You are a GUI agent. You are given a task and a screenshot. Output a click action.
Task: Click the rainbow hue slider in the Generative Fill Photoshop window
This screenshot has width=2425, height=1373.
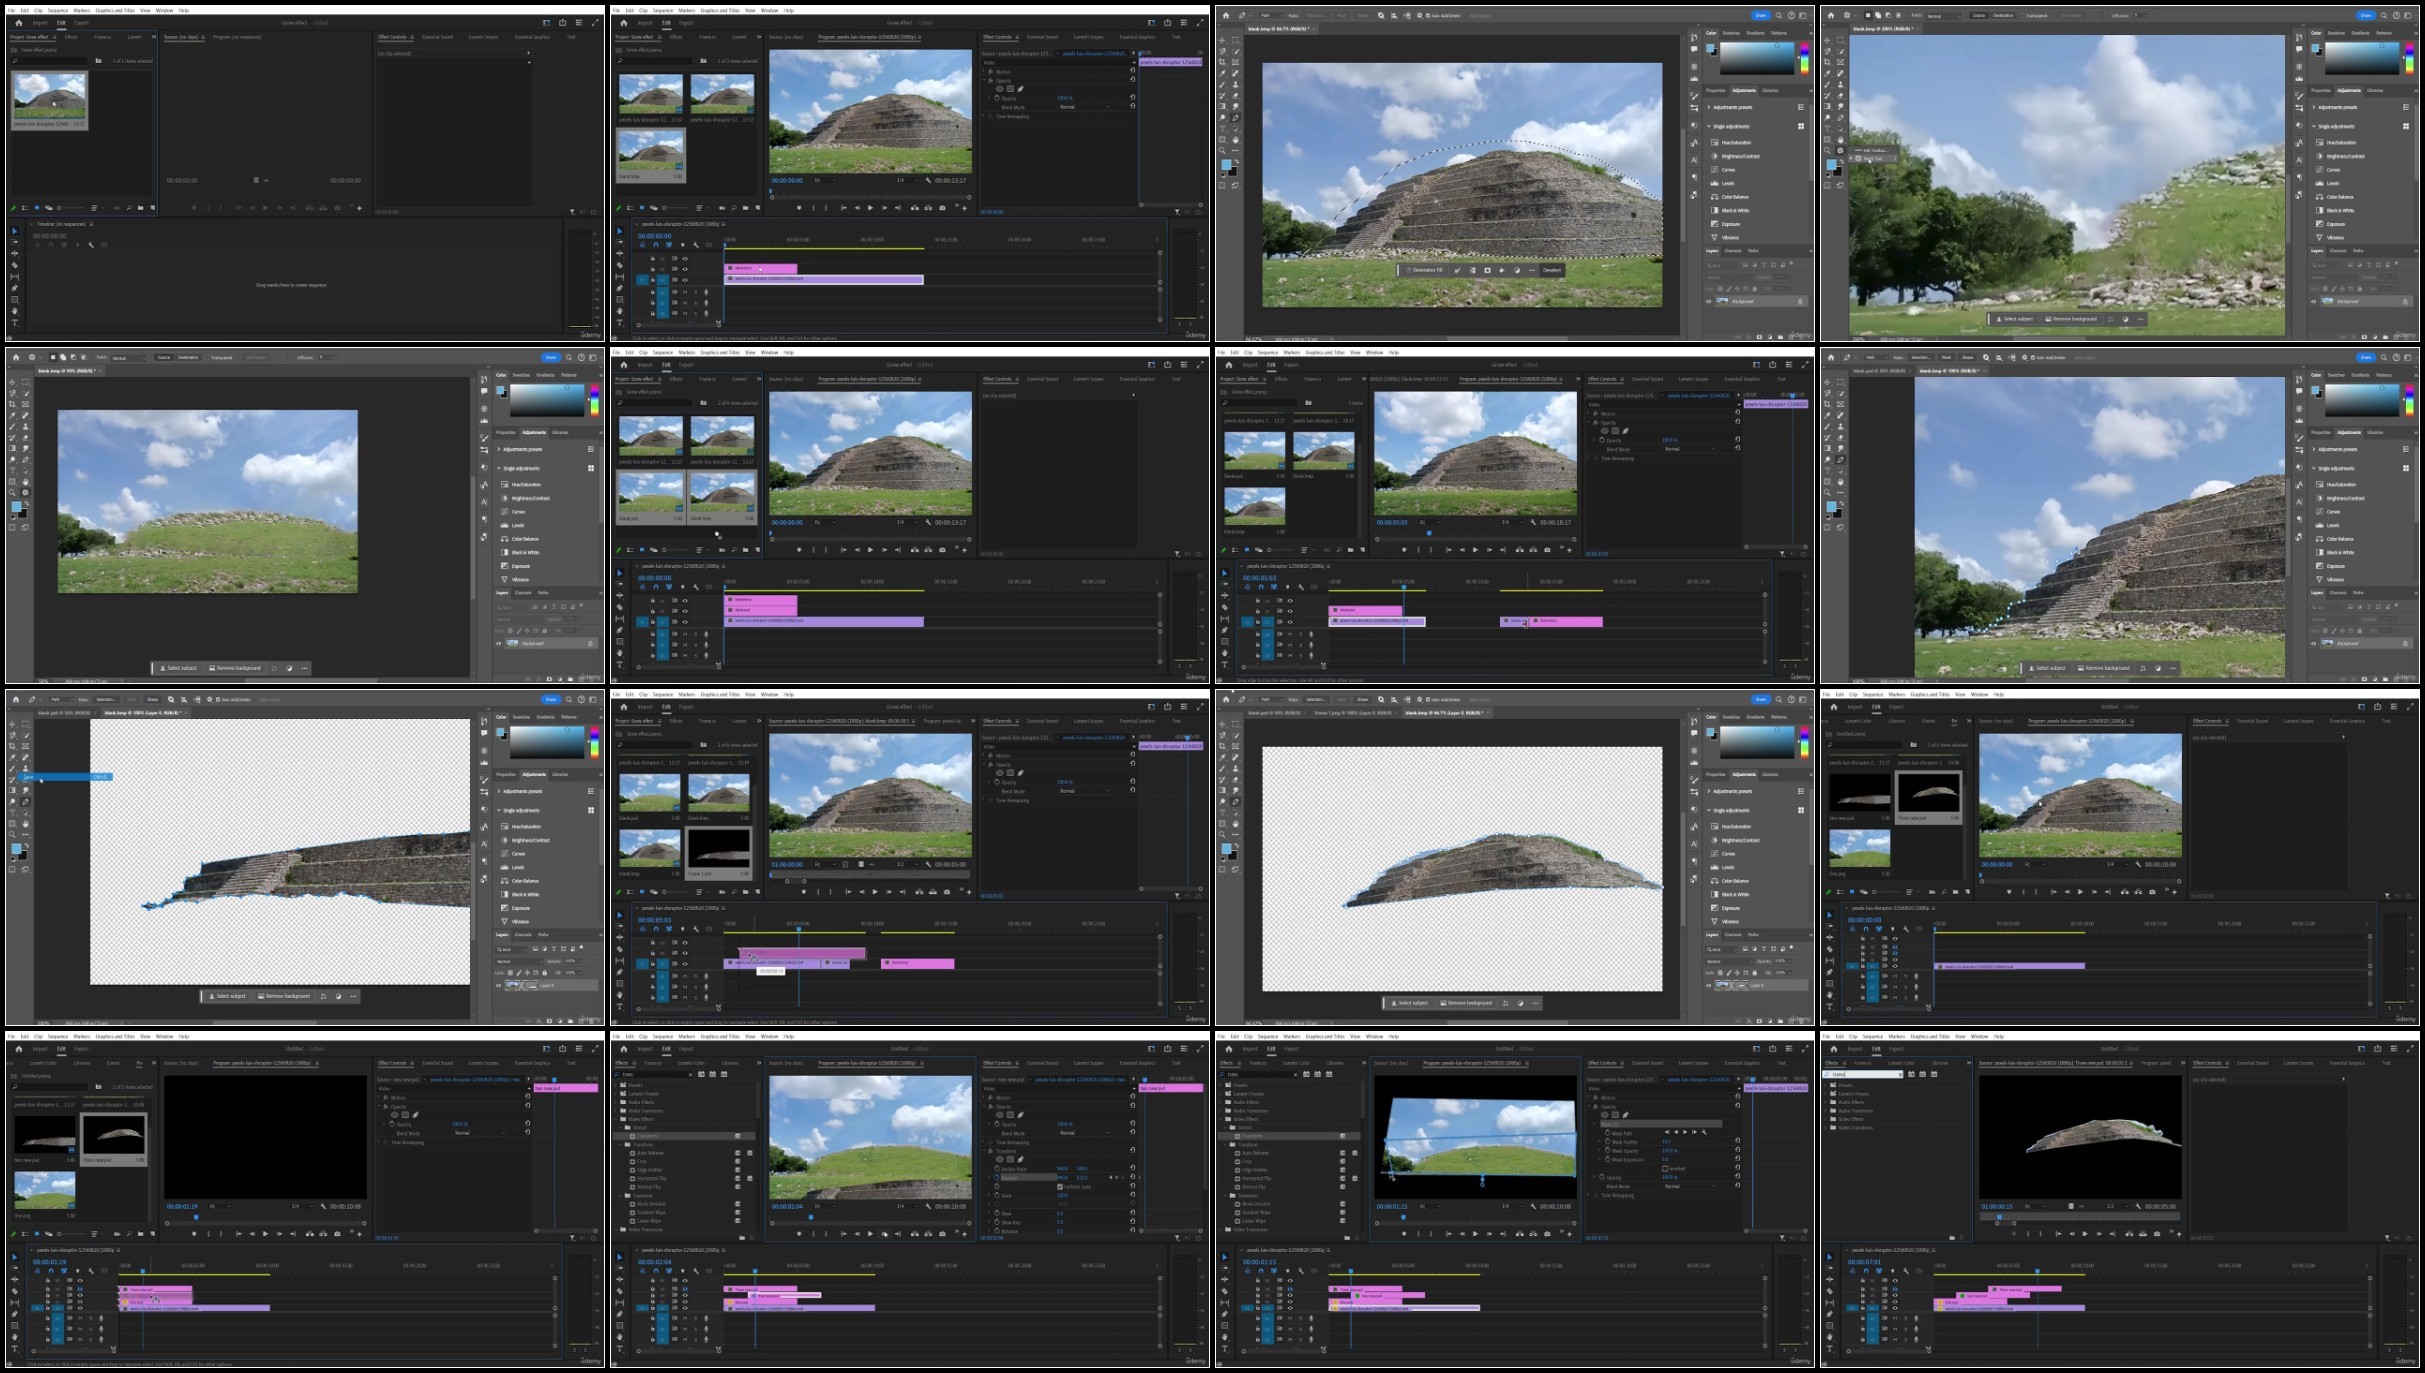click(1805, 58)
